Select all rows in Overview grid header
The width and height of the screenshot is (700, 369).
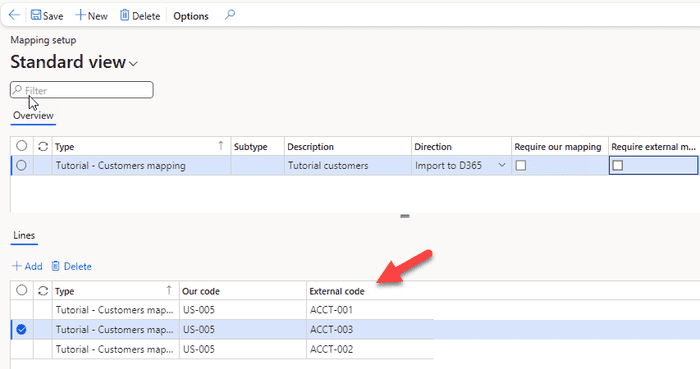(x=21, y=146)
